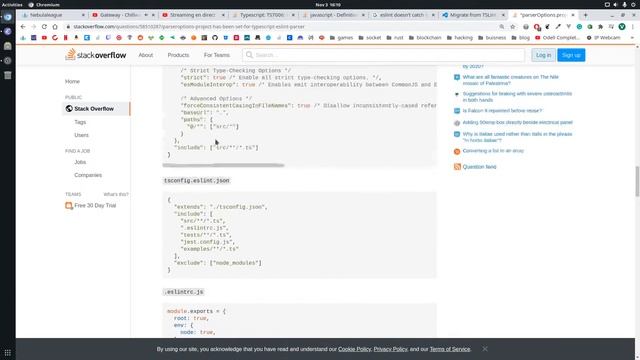Open the games bookmark folder
The width and height of the screenshot is (640, 360).
[341, 38]
